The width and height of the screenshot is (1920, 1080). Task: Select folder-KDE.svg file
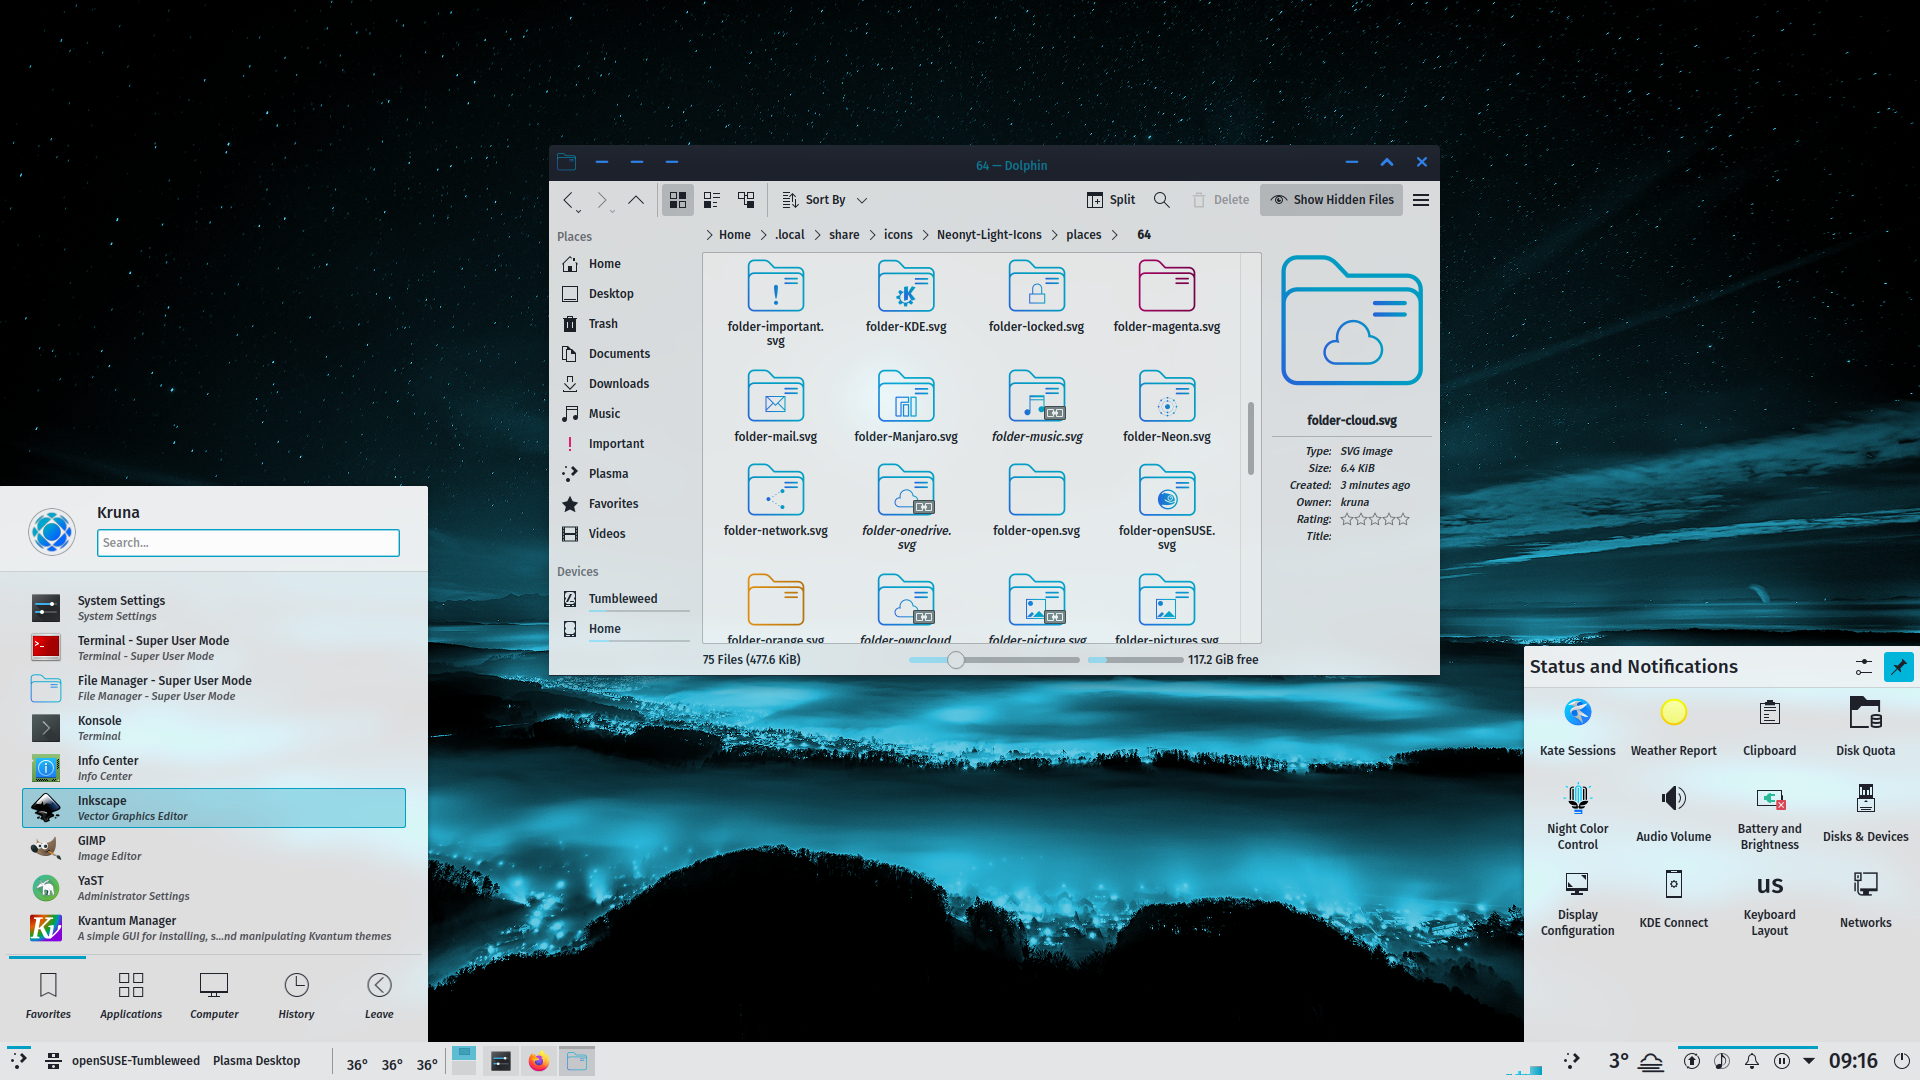(x=906, y=297)
